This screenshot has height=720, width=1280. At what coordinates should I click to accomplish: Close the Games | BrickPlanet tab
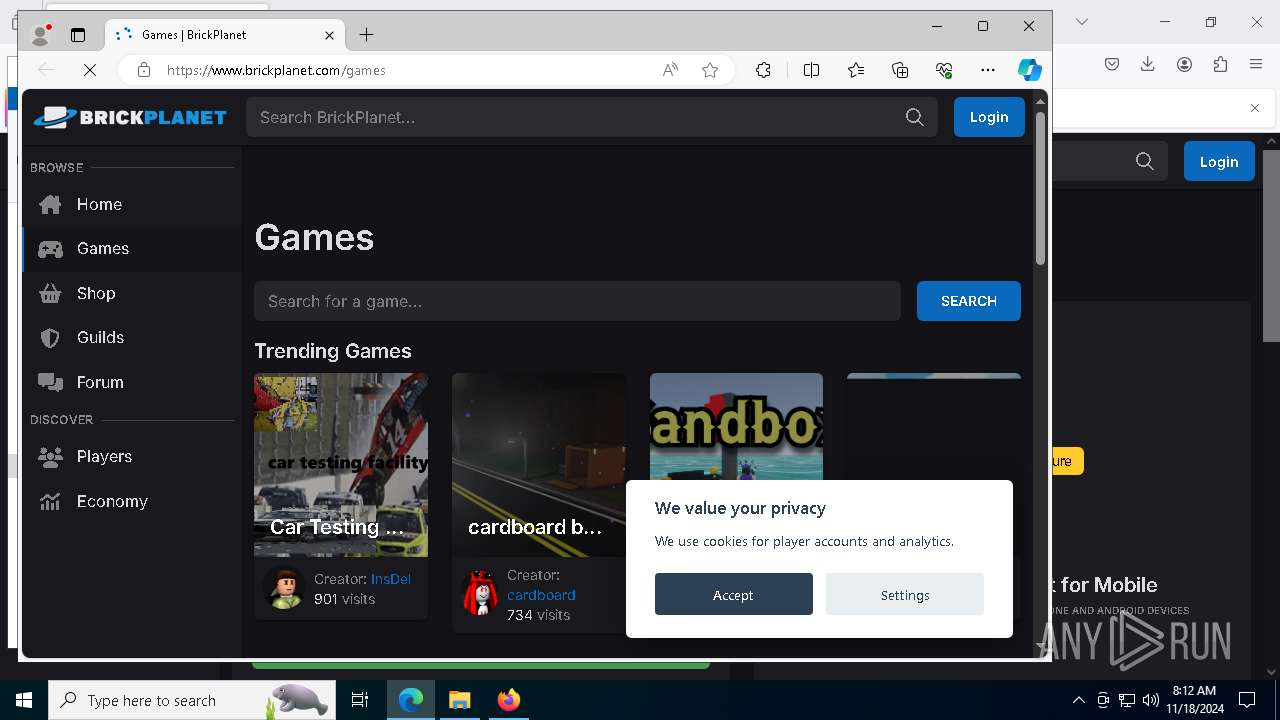330,35
